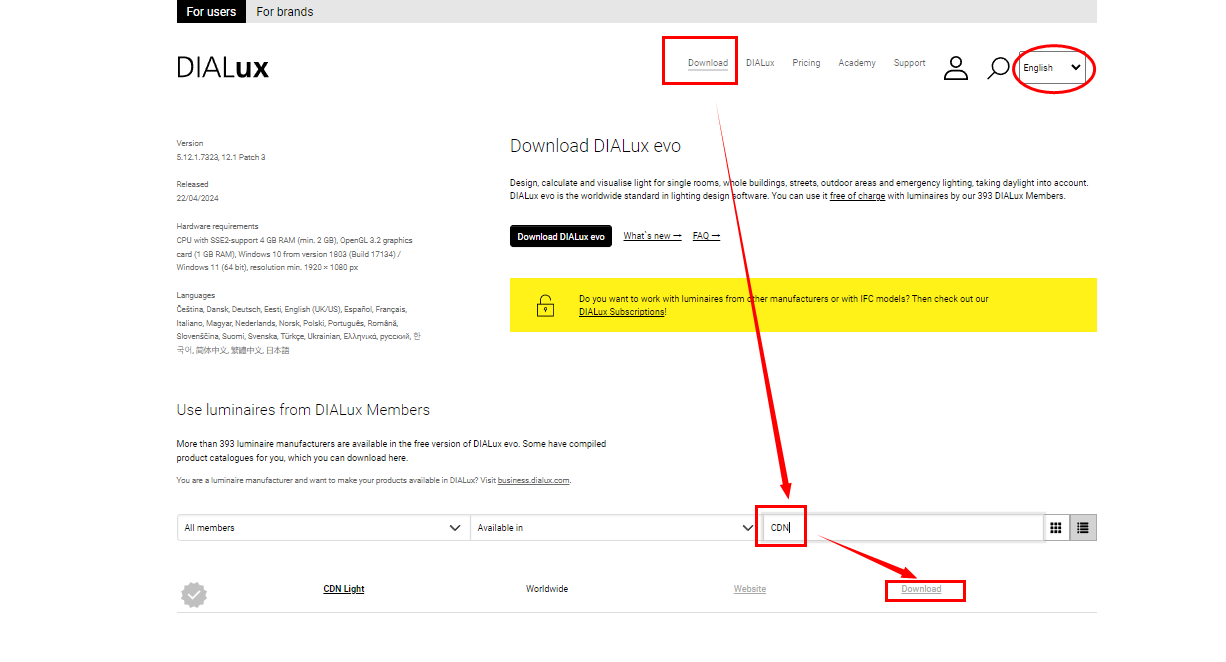Expand the Available in dropdown
The height and width of the screenshot is (662, 1226).
[x=613, y=527]
